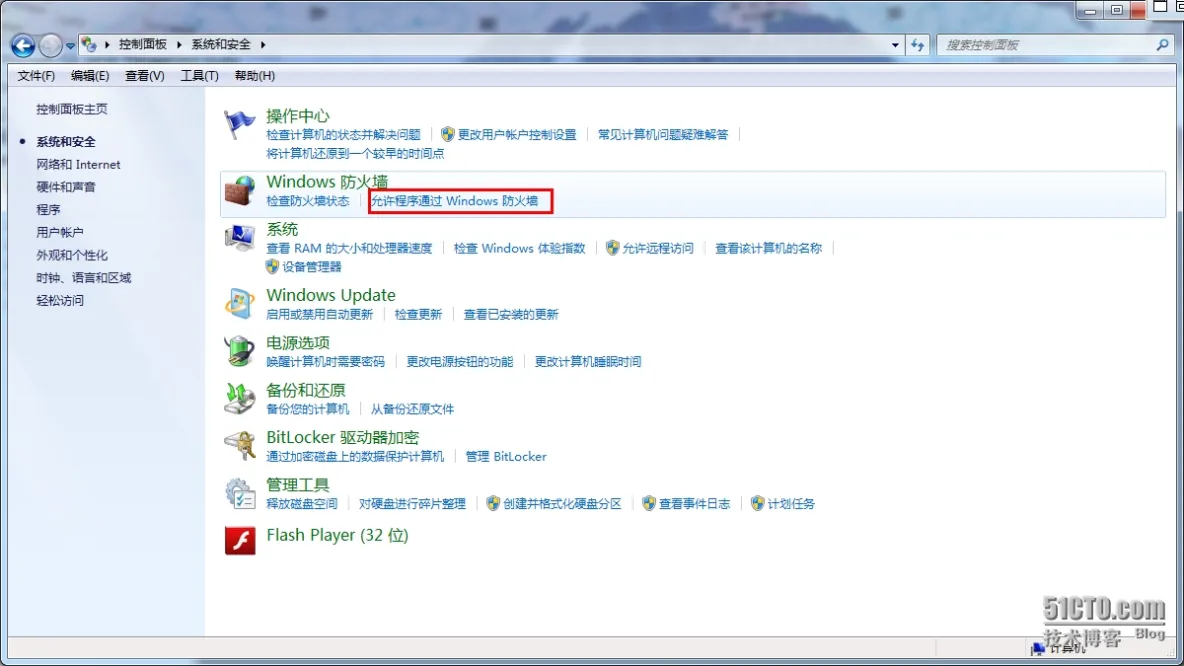Click the Backup and Restore icon

pos(239,399)
